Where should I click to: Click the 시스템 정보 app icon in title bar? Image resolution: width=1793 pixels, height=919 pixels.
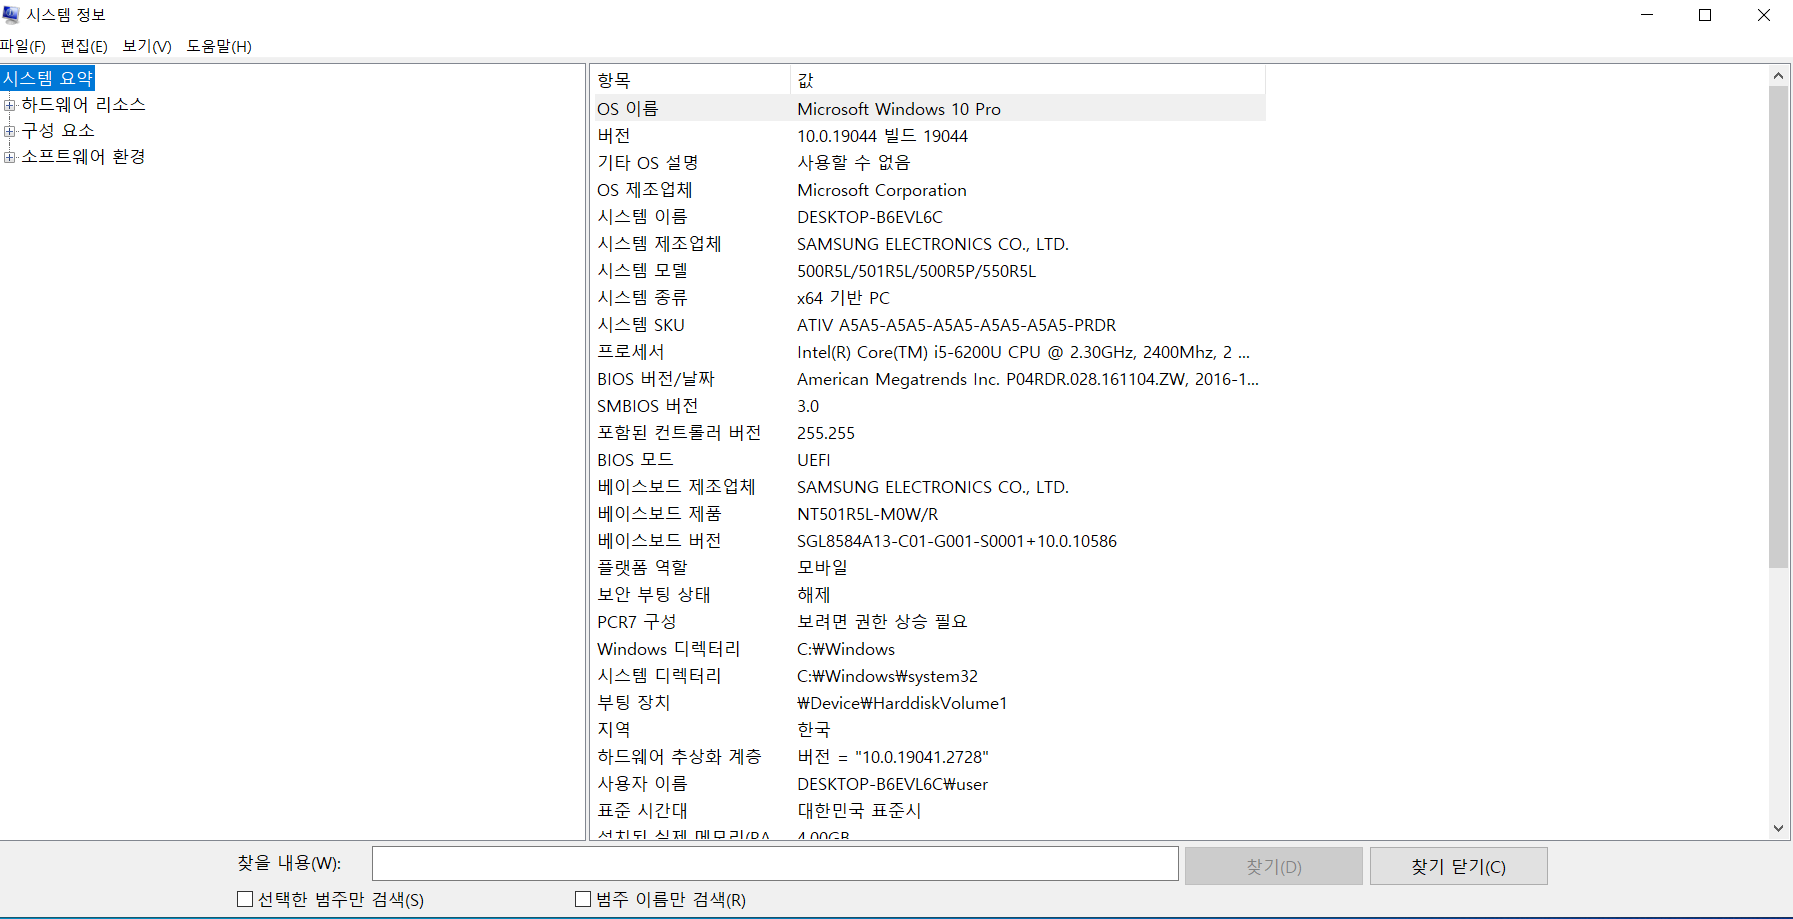(11, 15)
